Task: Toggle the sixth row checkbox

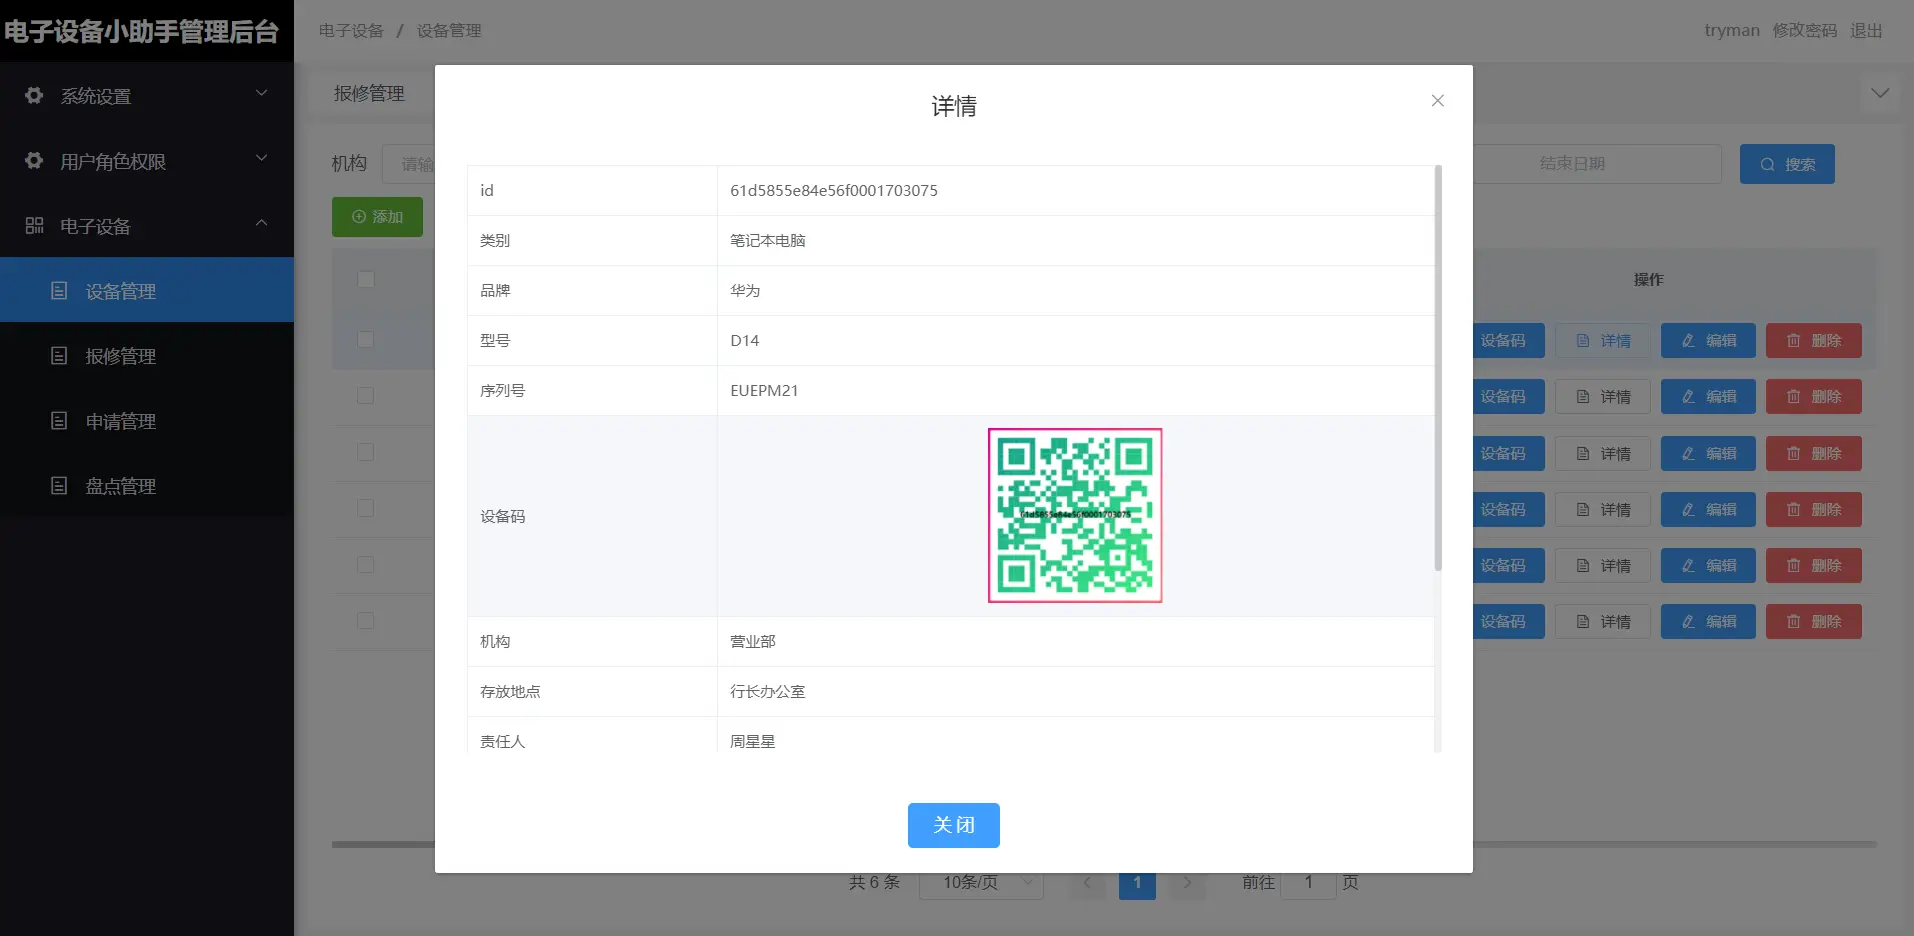Action: coord(366,620)
